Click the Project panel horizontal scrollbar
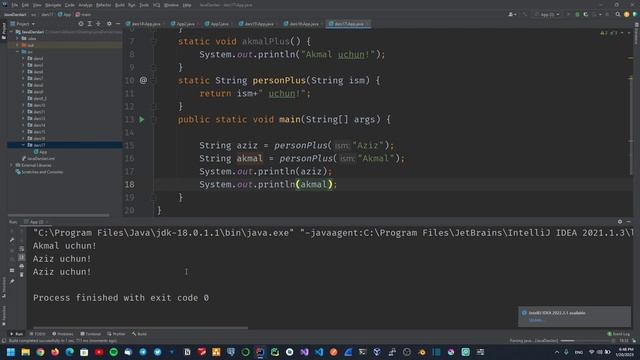This screenshot has height=360, width=640. [59, 215]
